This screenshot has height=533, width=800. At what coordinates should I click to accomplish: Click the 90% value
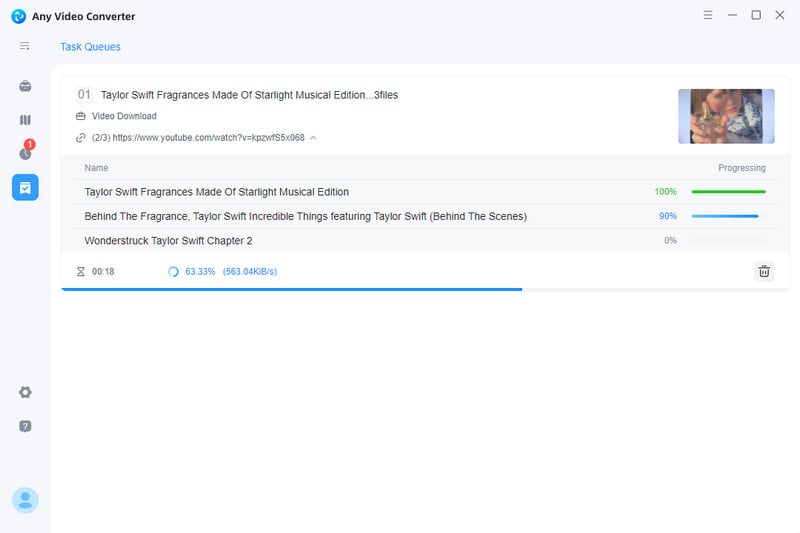(x=667, y=216)
